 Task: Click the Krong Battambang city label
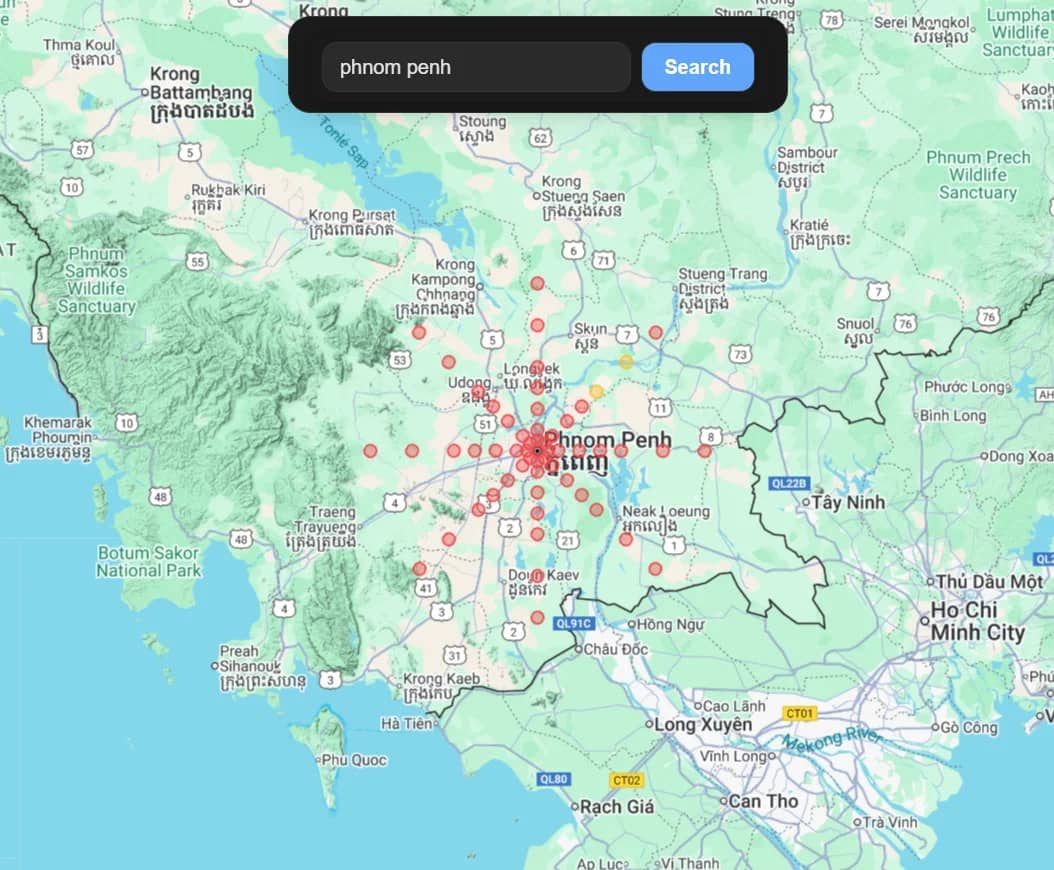point(200,92)
